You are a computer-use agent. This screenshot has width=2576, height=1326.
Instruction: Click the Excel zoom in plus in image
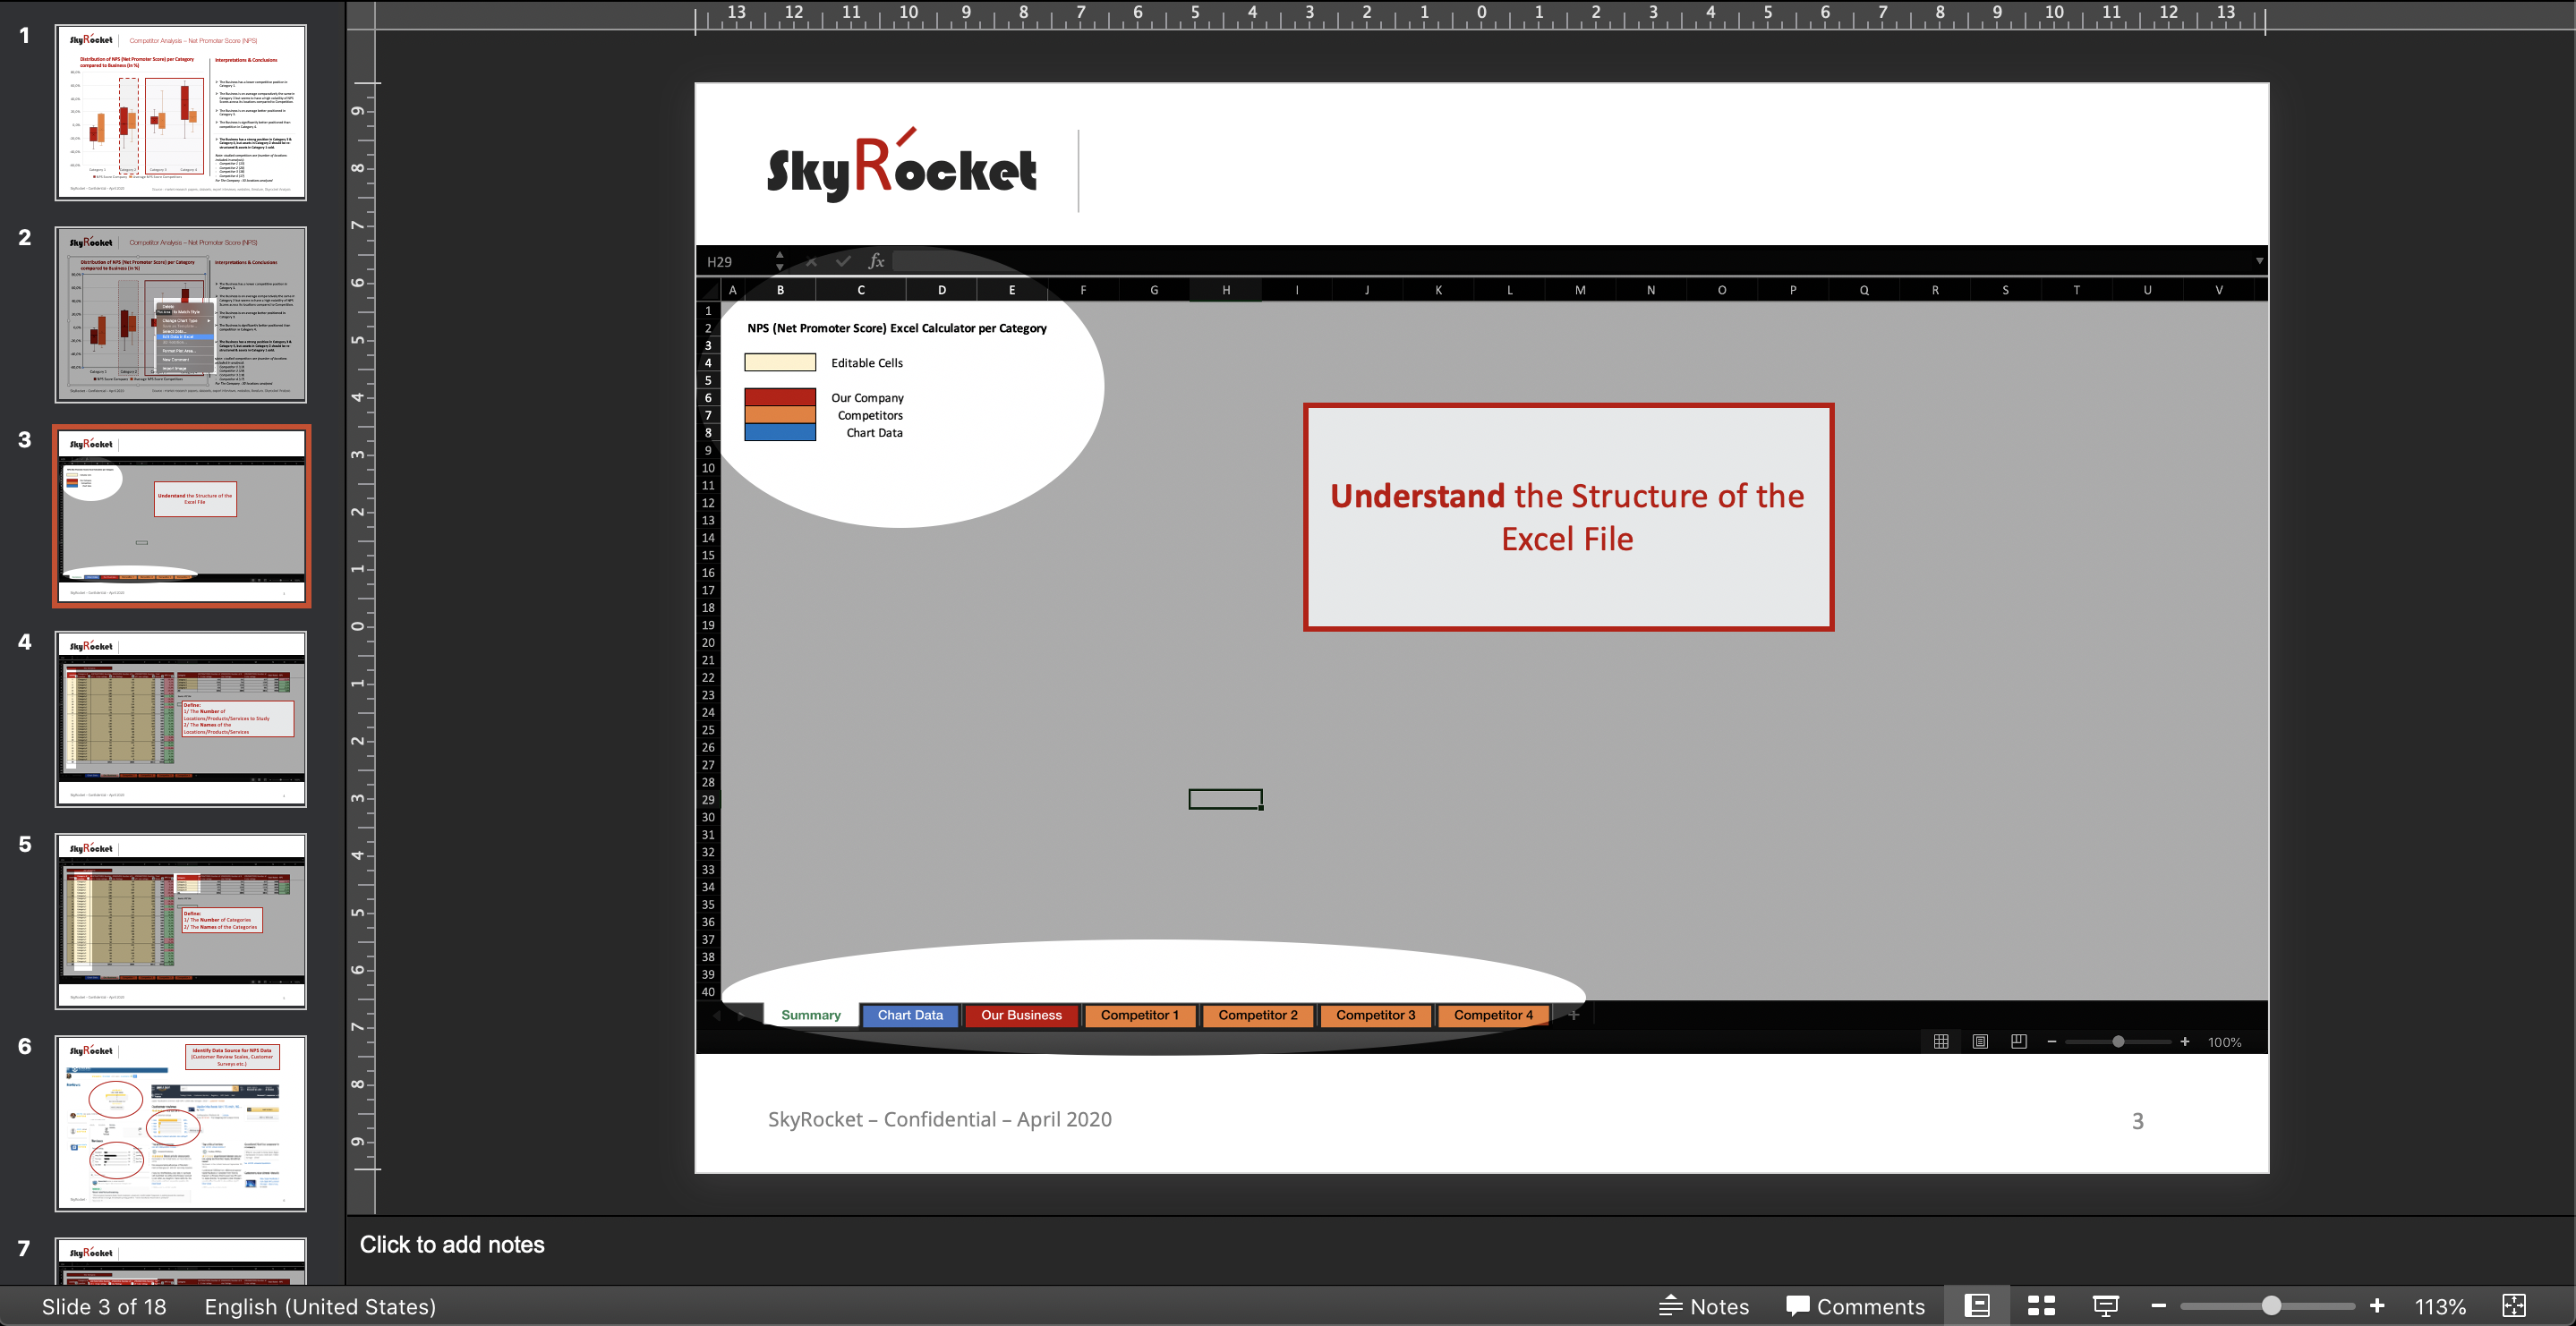[x=2185, y=1041]
